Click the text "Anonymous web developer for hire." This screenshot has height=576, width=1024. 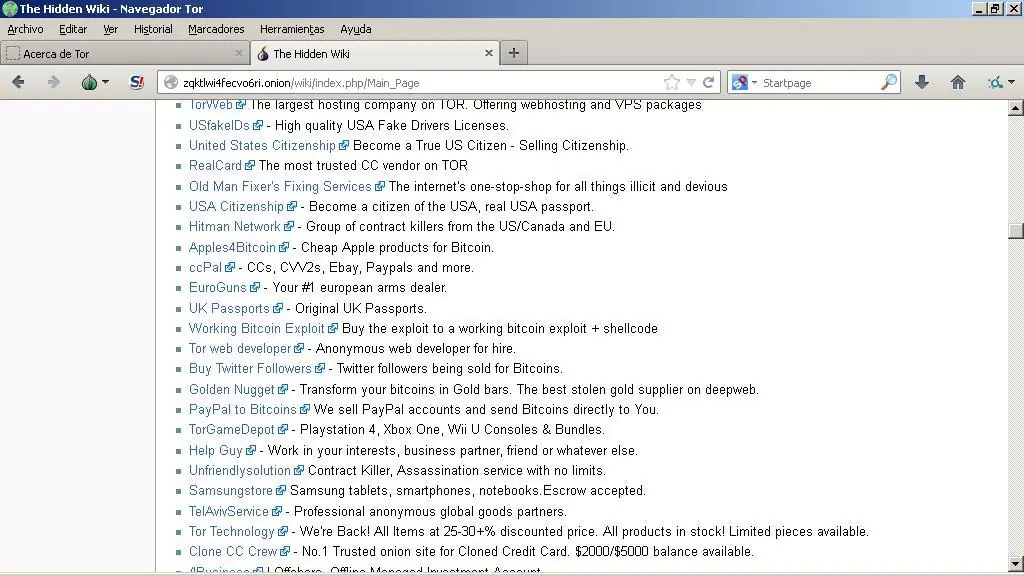tap(415, 349)
